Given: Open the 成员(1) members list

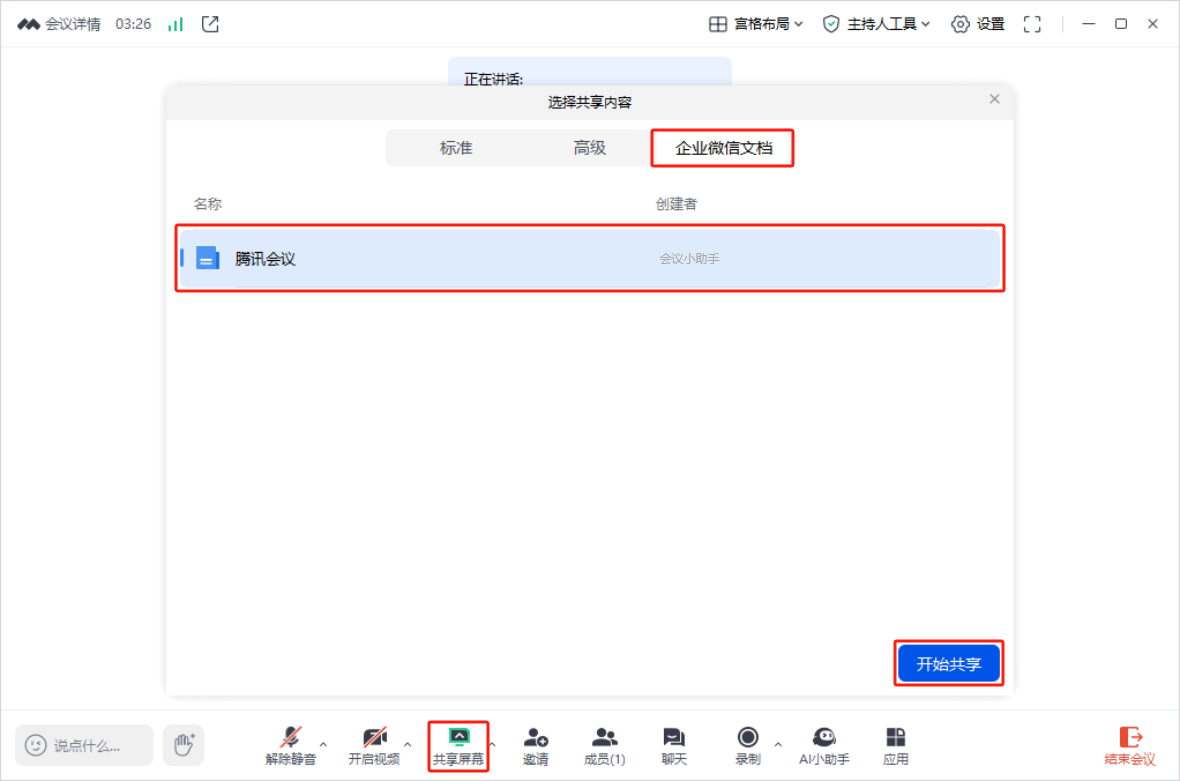Looking at the screenshot, I should point(604,746).
